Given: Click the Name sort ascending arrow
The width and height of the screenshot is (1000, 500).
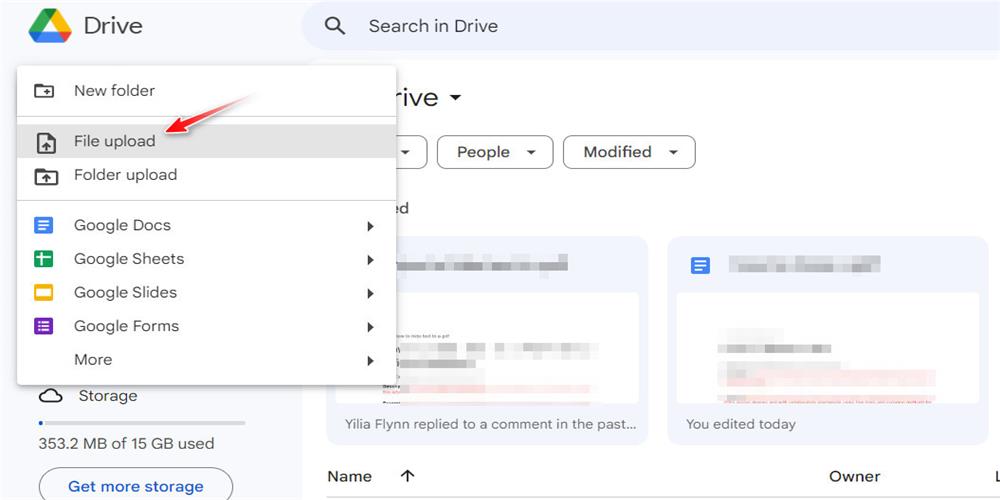Looking at the screenshot, I should (408, 476).
